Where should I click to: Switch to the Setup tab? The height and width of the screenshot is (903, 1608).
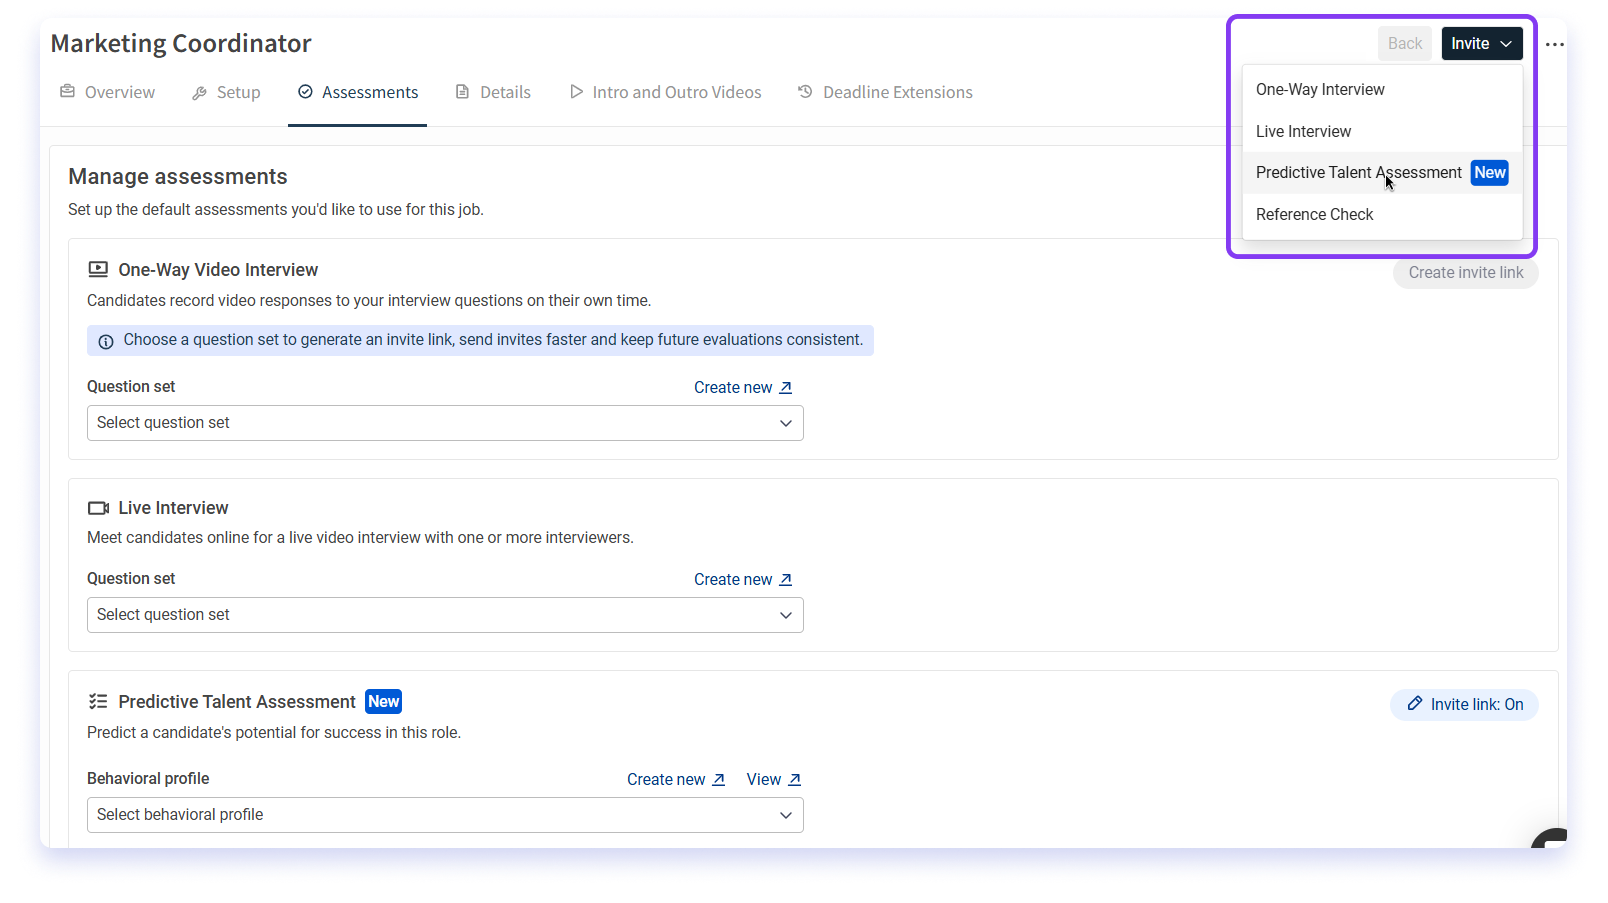226,92
